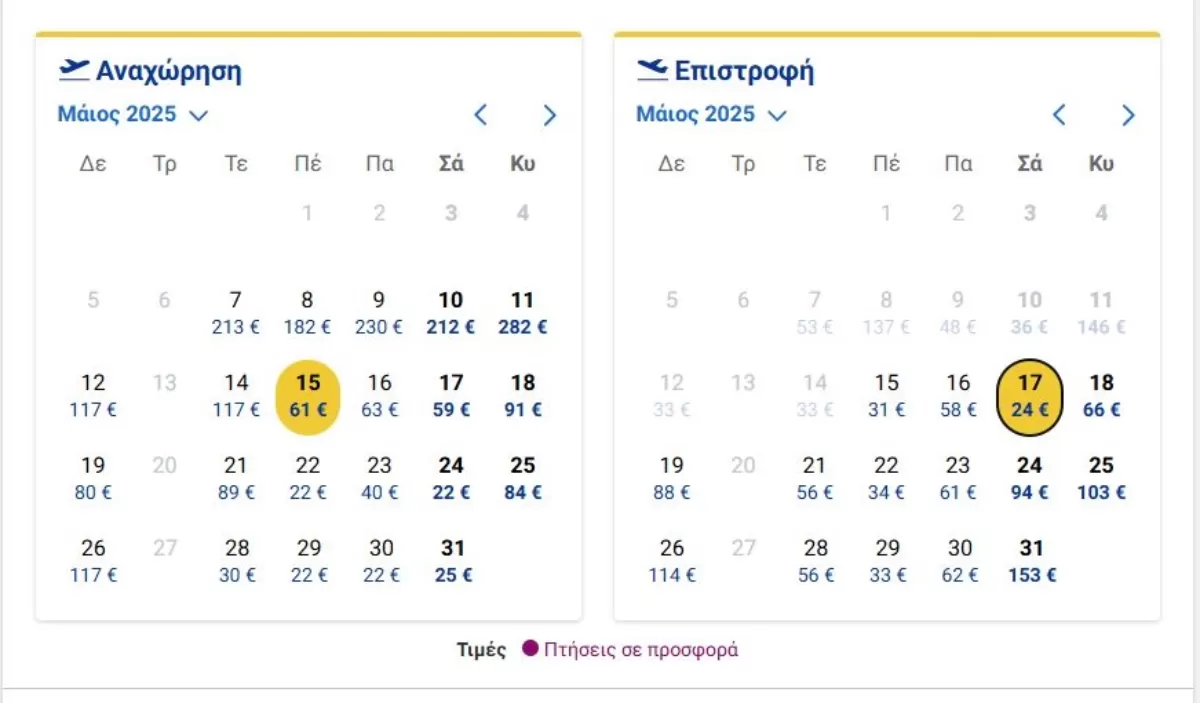Pick departure date 7 priced 213 €
1200x703 pixels.
pyautogui.click(x=235, y=312)
